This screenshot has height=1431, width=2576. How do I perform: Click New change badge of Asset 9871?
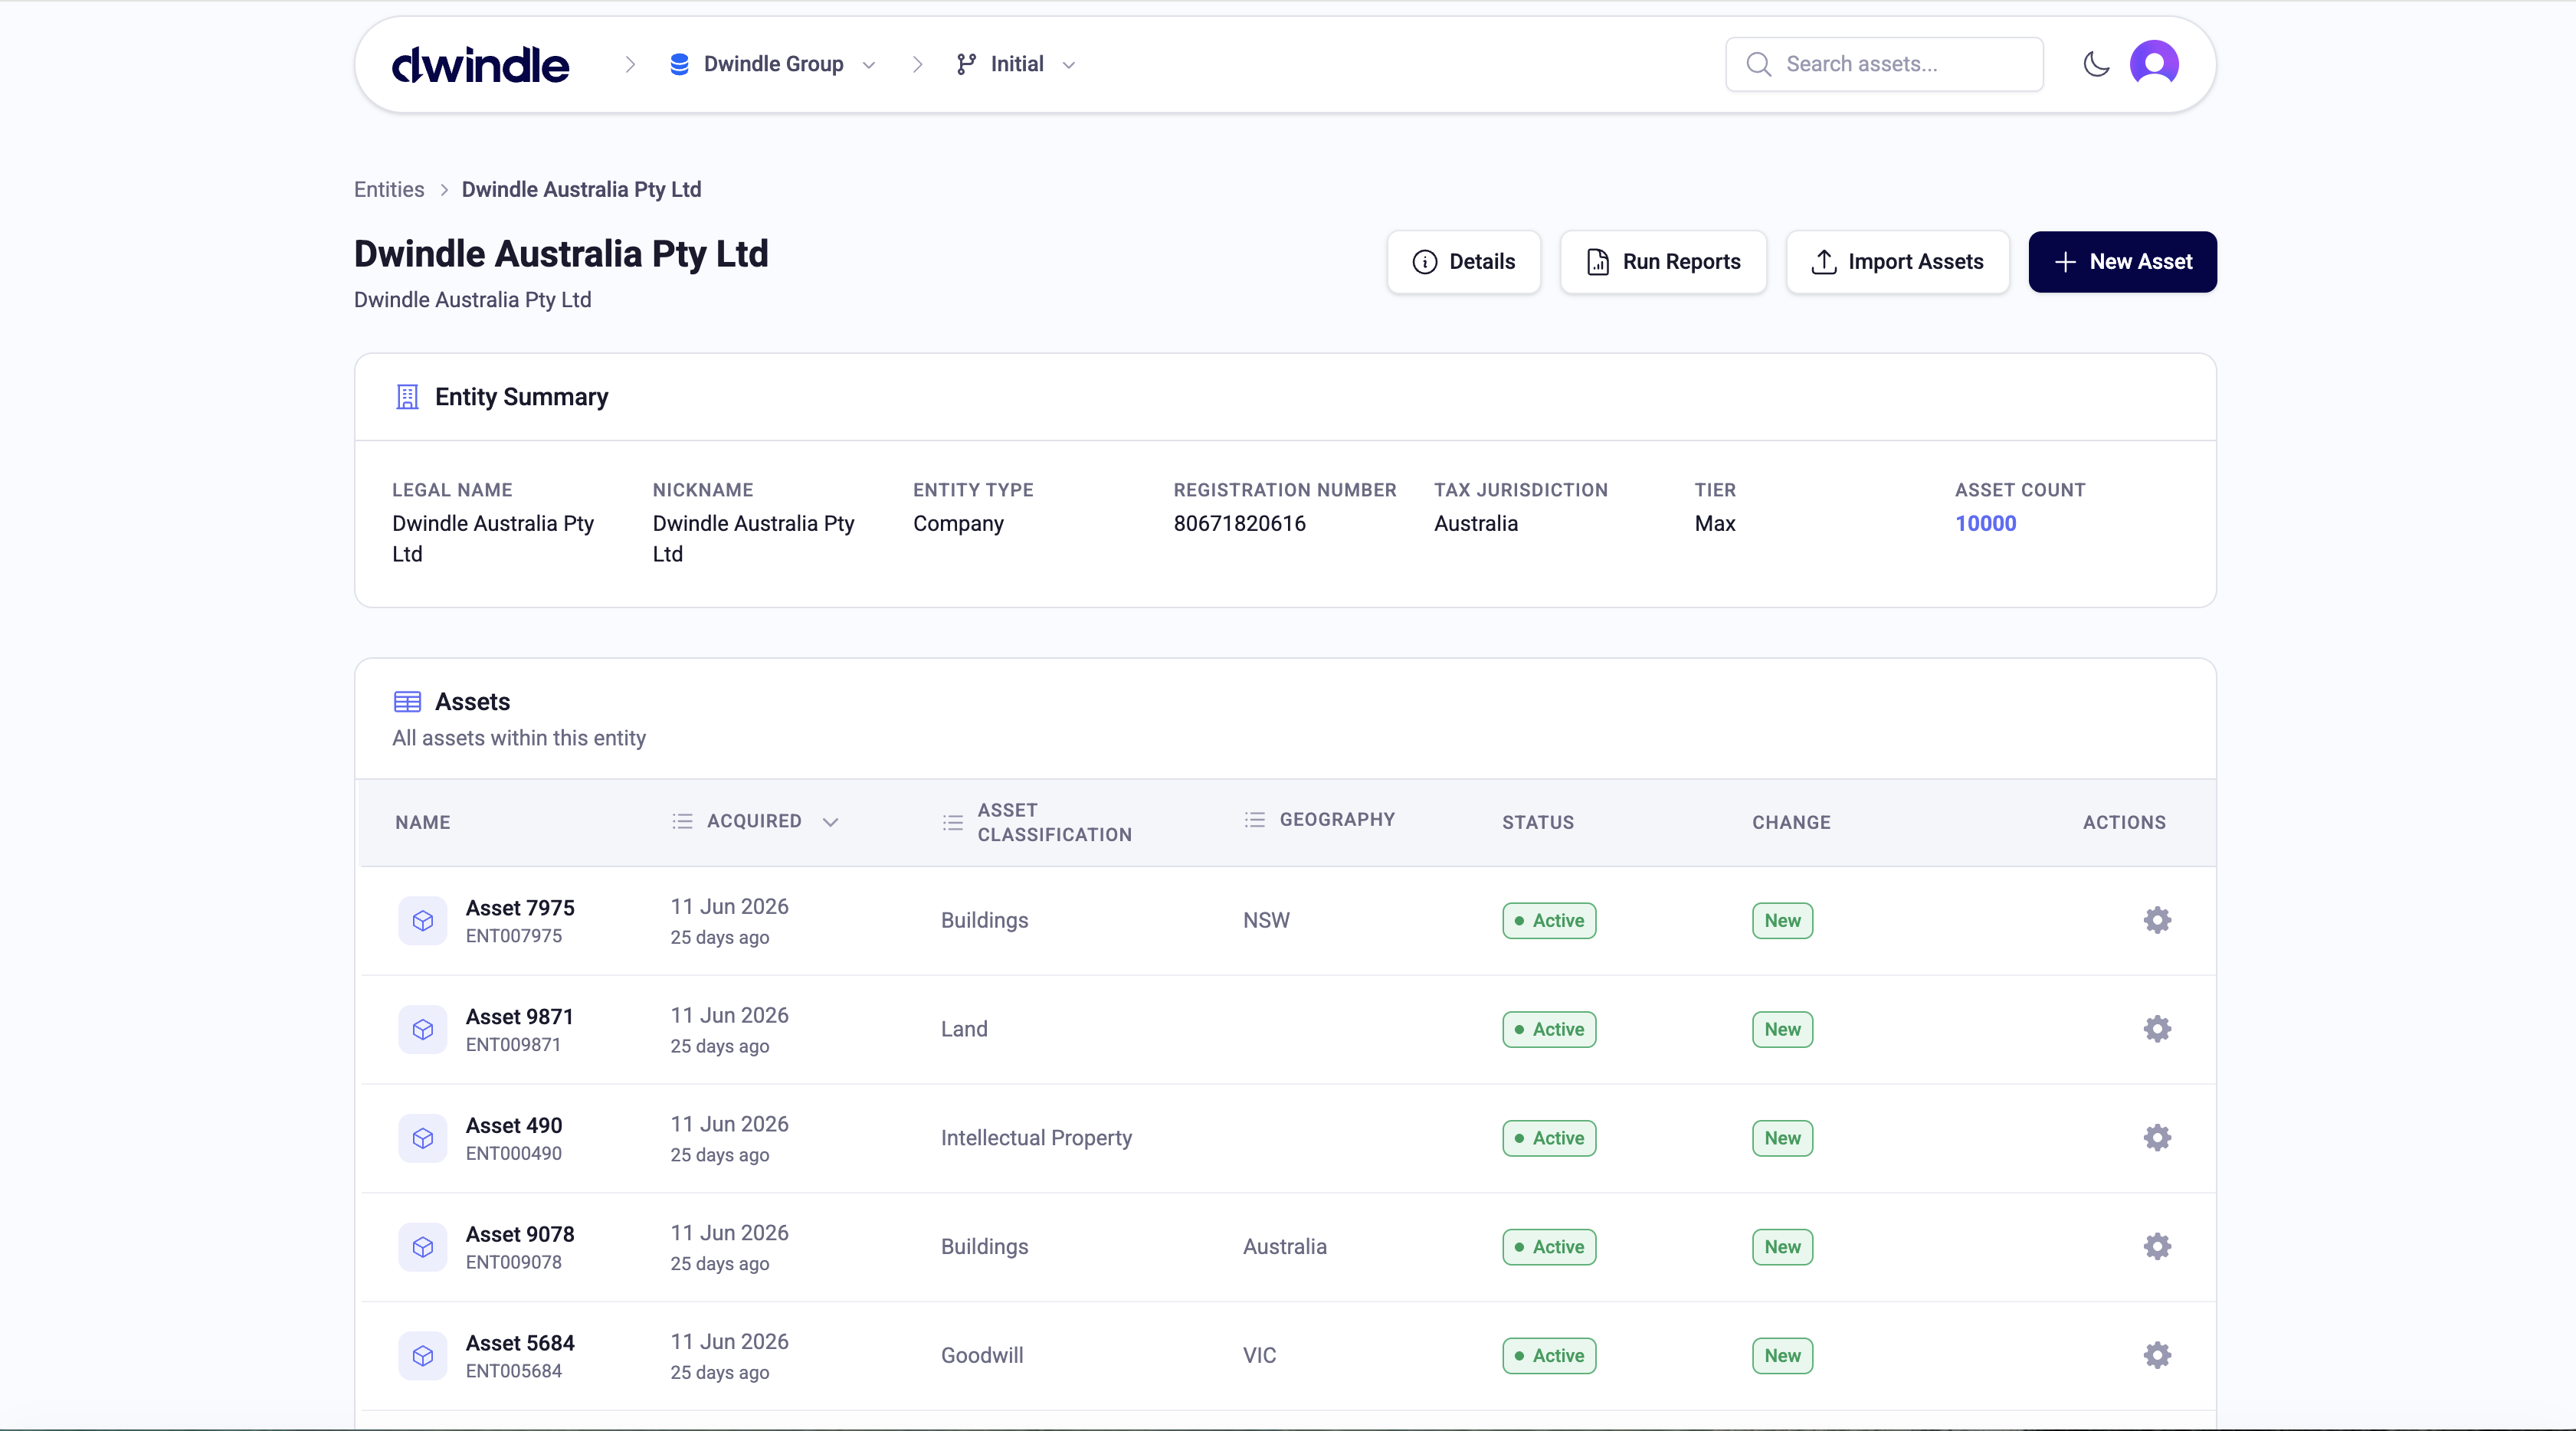(1782, 1030)
